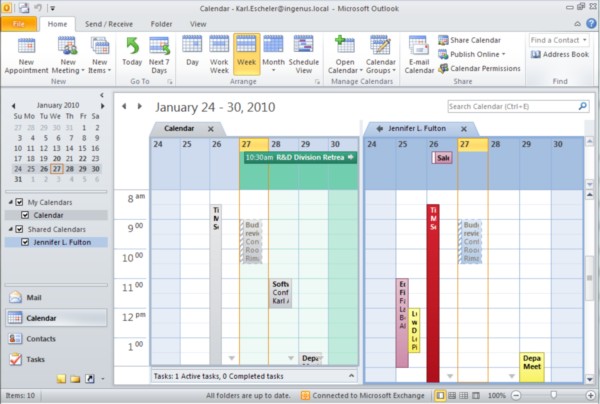600x404 pixels.
Task: Zoom out with minus button
Action: (x=516, y=395)
